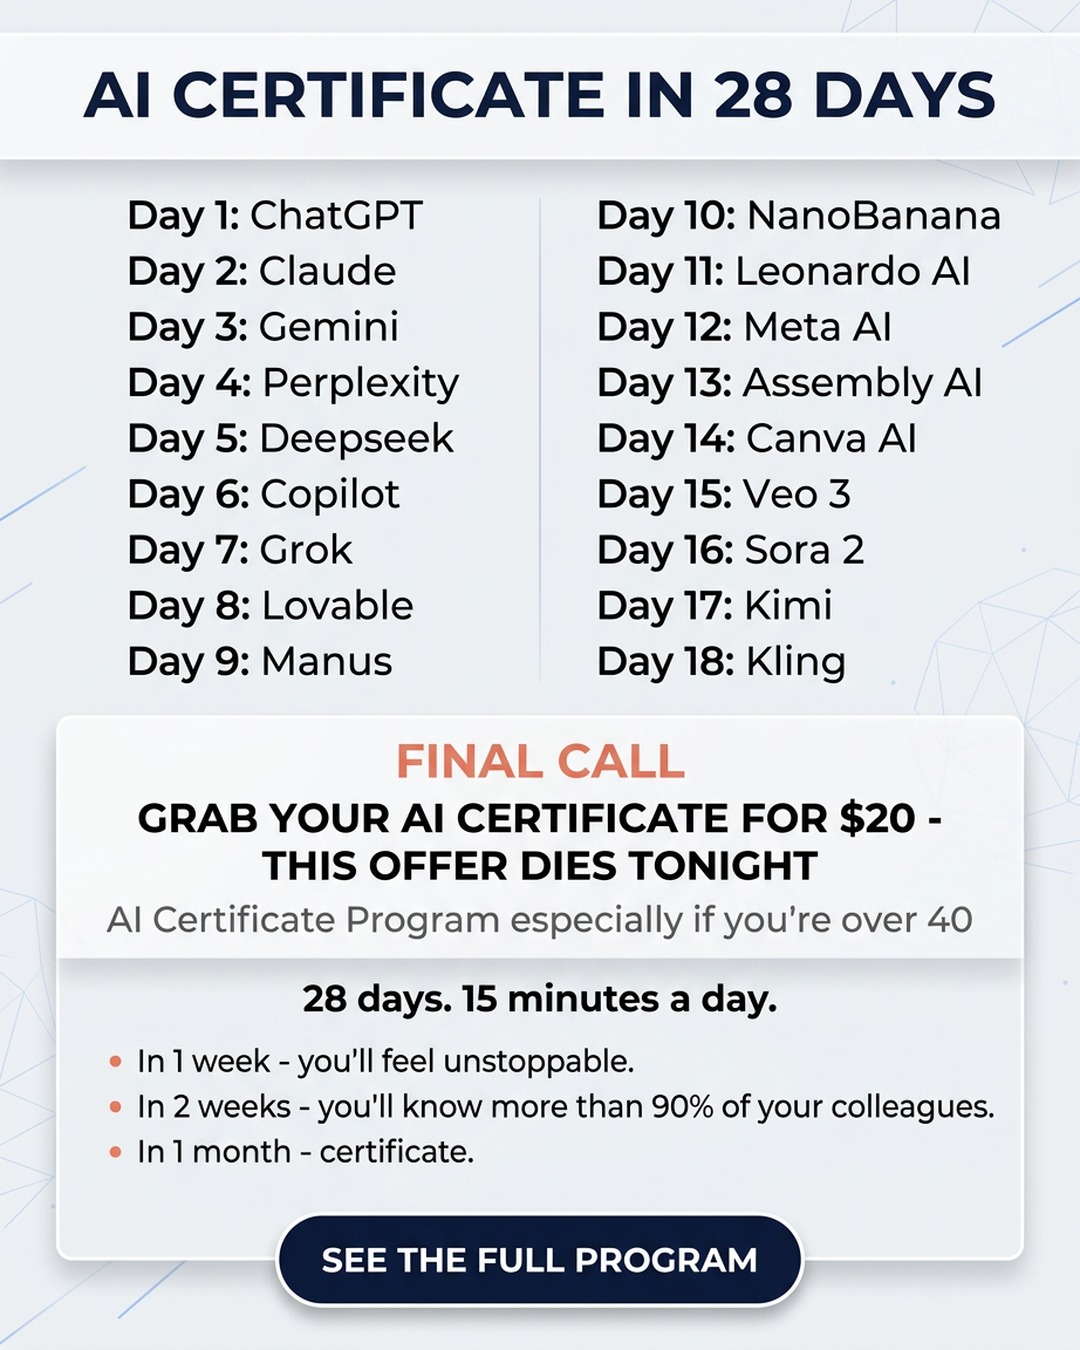Click on Day 3: Gemini
Image resolution: width=1080 pixels, height=1350 pixels.
[264, 327]
